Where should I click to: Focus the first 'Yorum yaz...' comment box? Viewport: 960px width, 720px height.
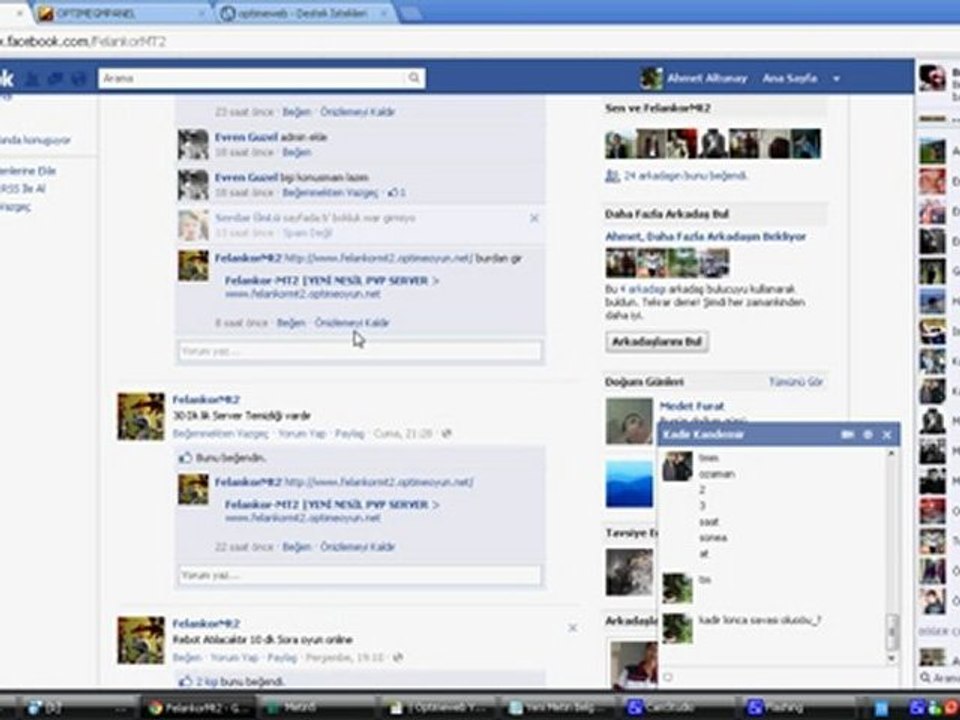360,351
